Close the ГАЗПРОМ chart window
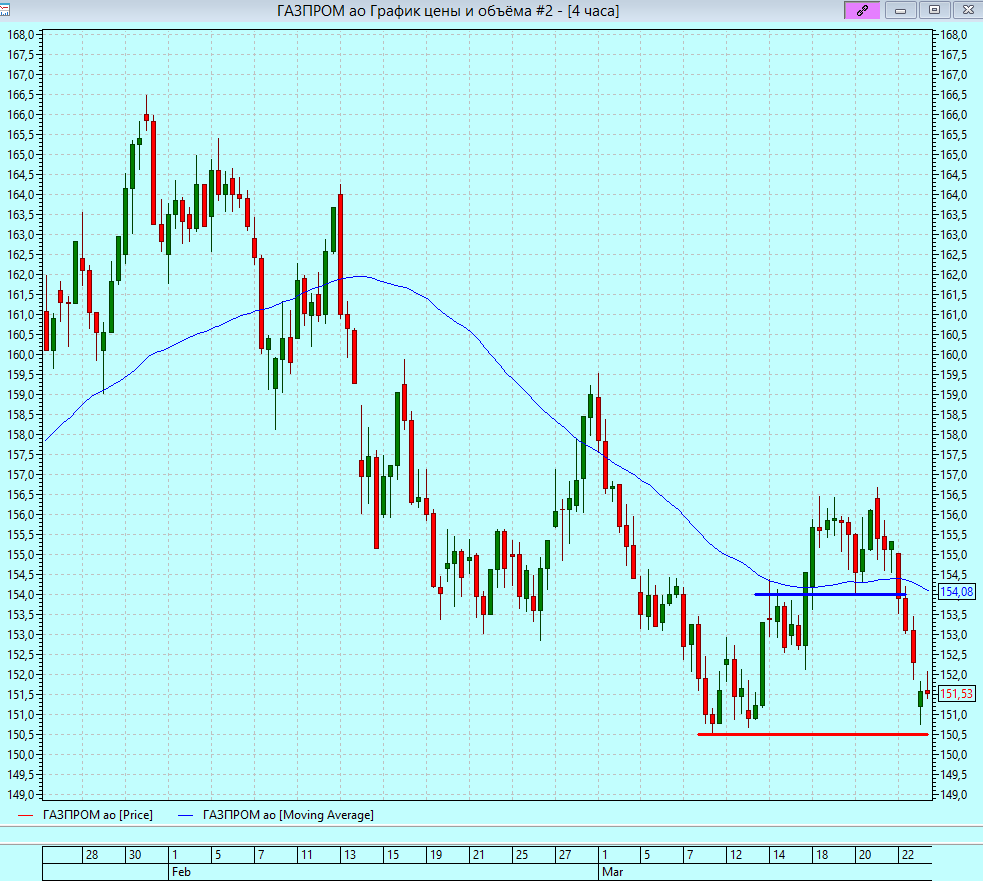983x881 pixels. 967,10
